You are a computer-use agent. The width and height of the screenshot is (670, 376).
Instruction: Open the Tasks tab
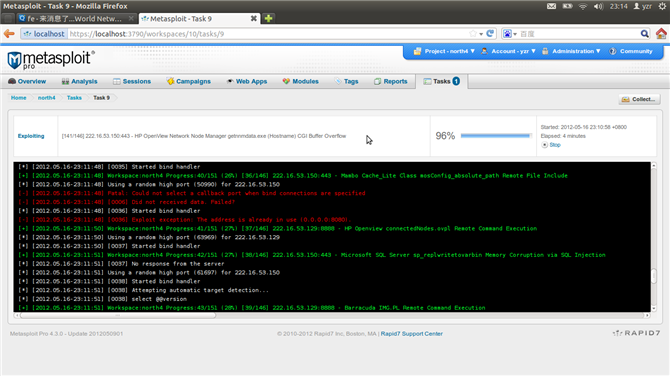(441, 81)
